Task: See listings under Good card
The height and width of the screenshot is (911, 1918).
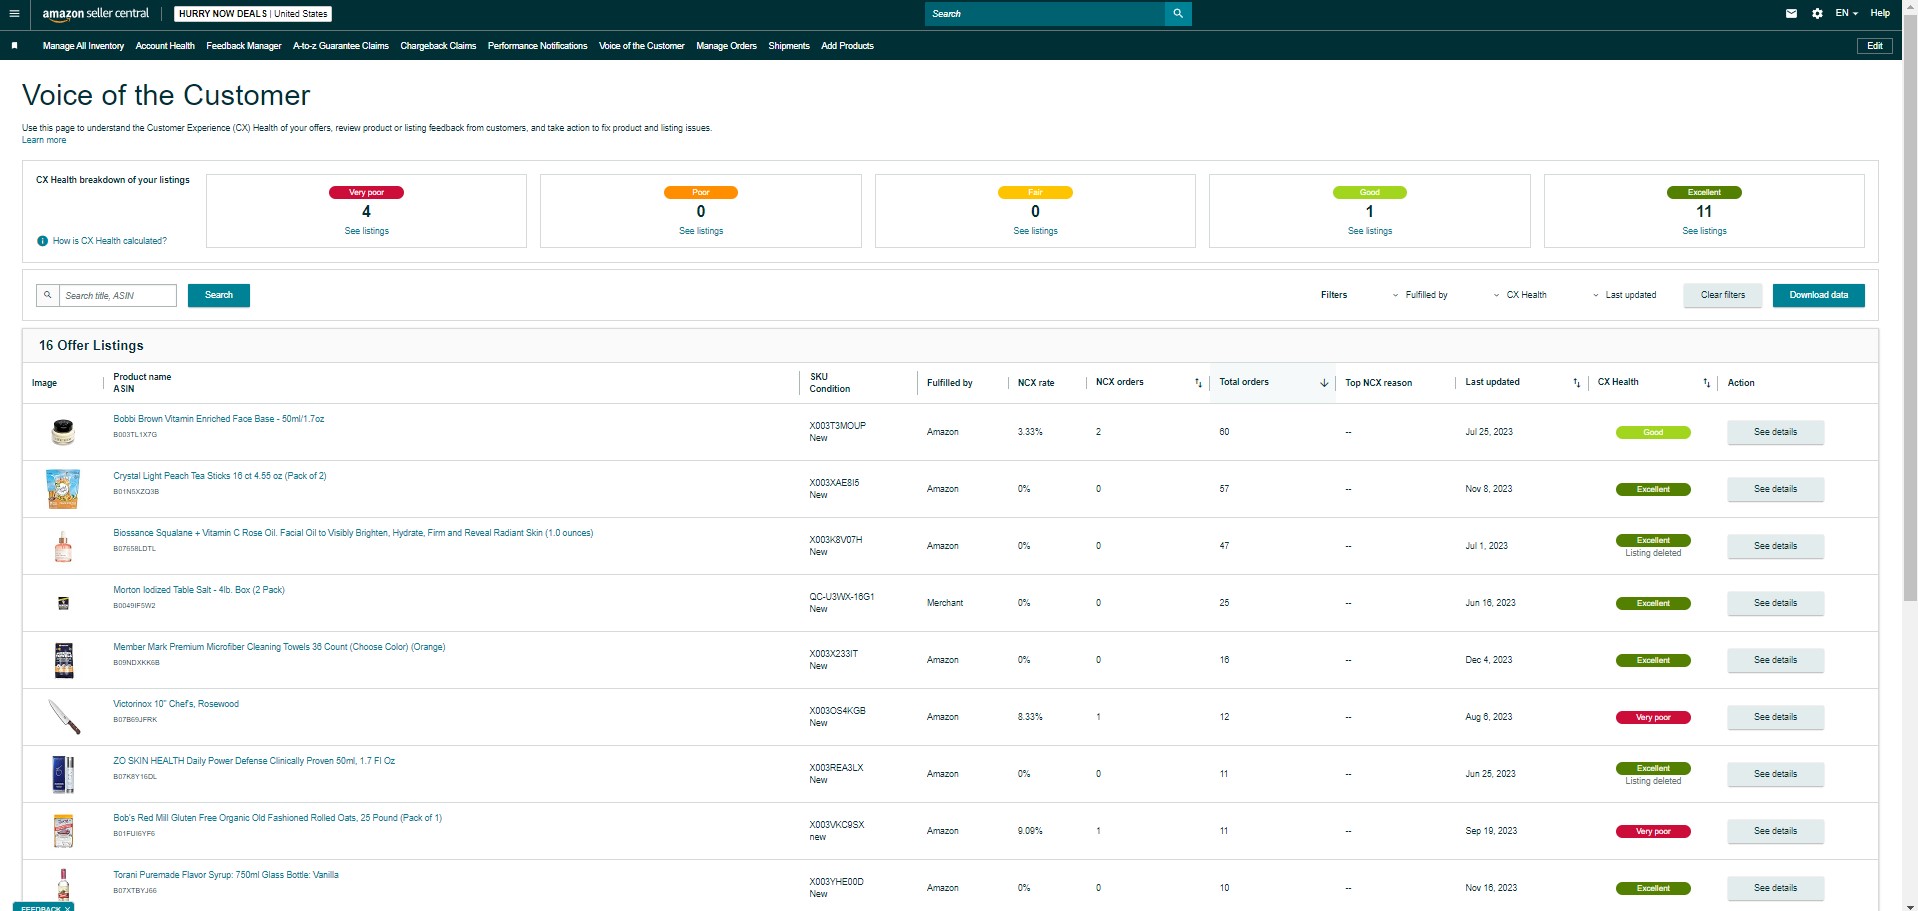Action: point(1370,231)
